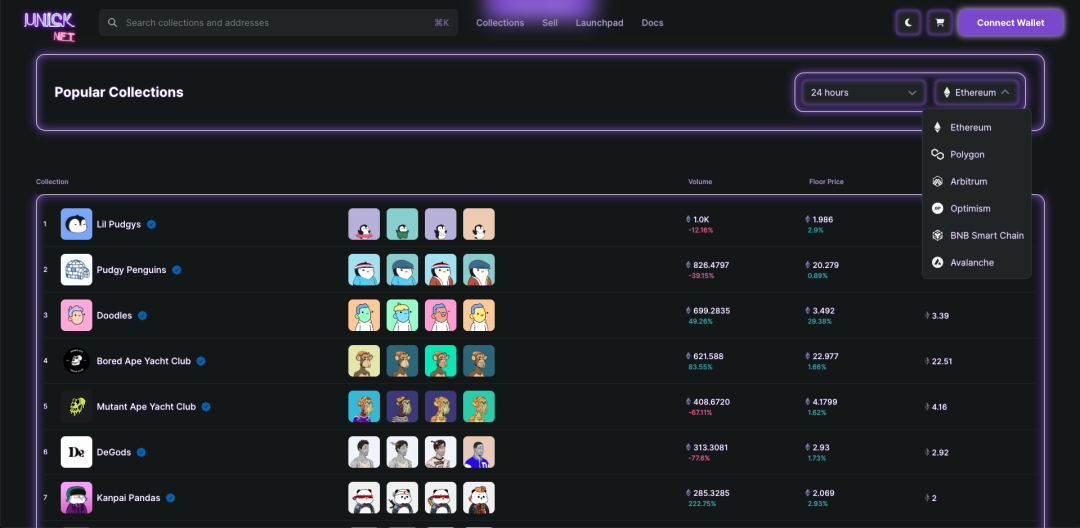Open last Mutant Ape NFT thumbnail
This screenshot has width=1080, height=528.
(x=479, y=407)
